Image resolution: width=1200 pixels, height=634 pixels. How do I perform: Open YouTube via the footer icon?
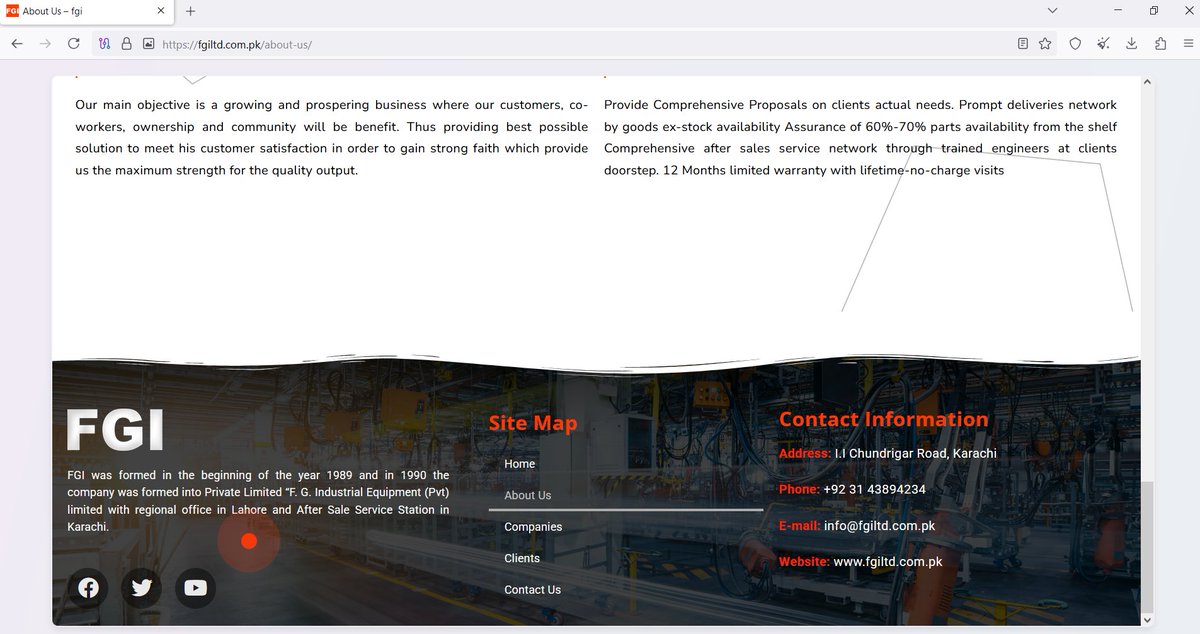coord(195,588)
